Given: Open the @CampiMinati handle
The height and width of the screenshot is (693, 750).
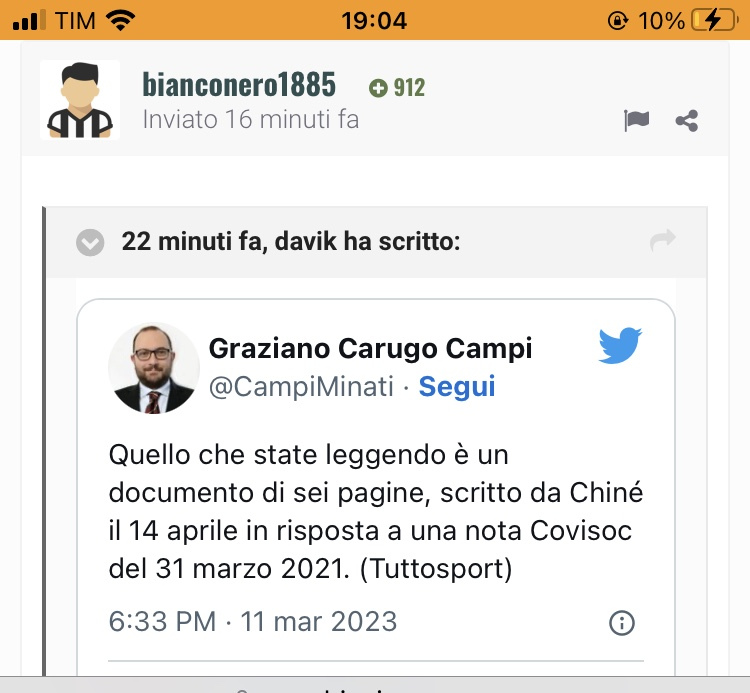Looking at the screenshot, I should [x=301, y=386].
